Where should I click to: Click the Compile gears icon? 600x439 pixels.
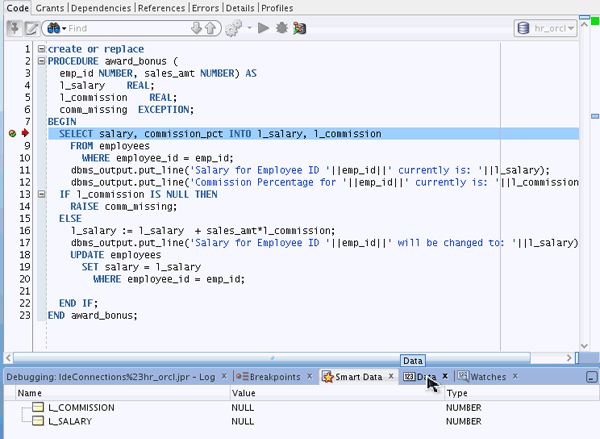tap(233, 28)
